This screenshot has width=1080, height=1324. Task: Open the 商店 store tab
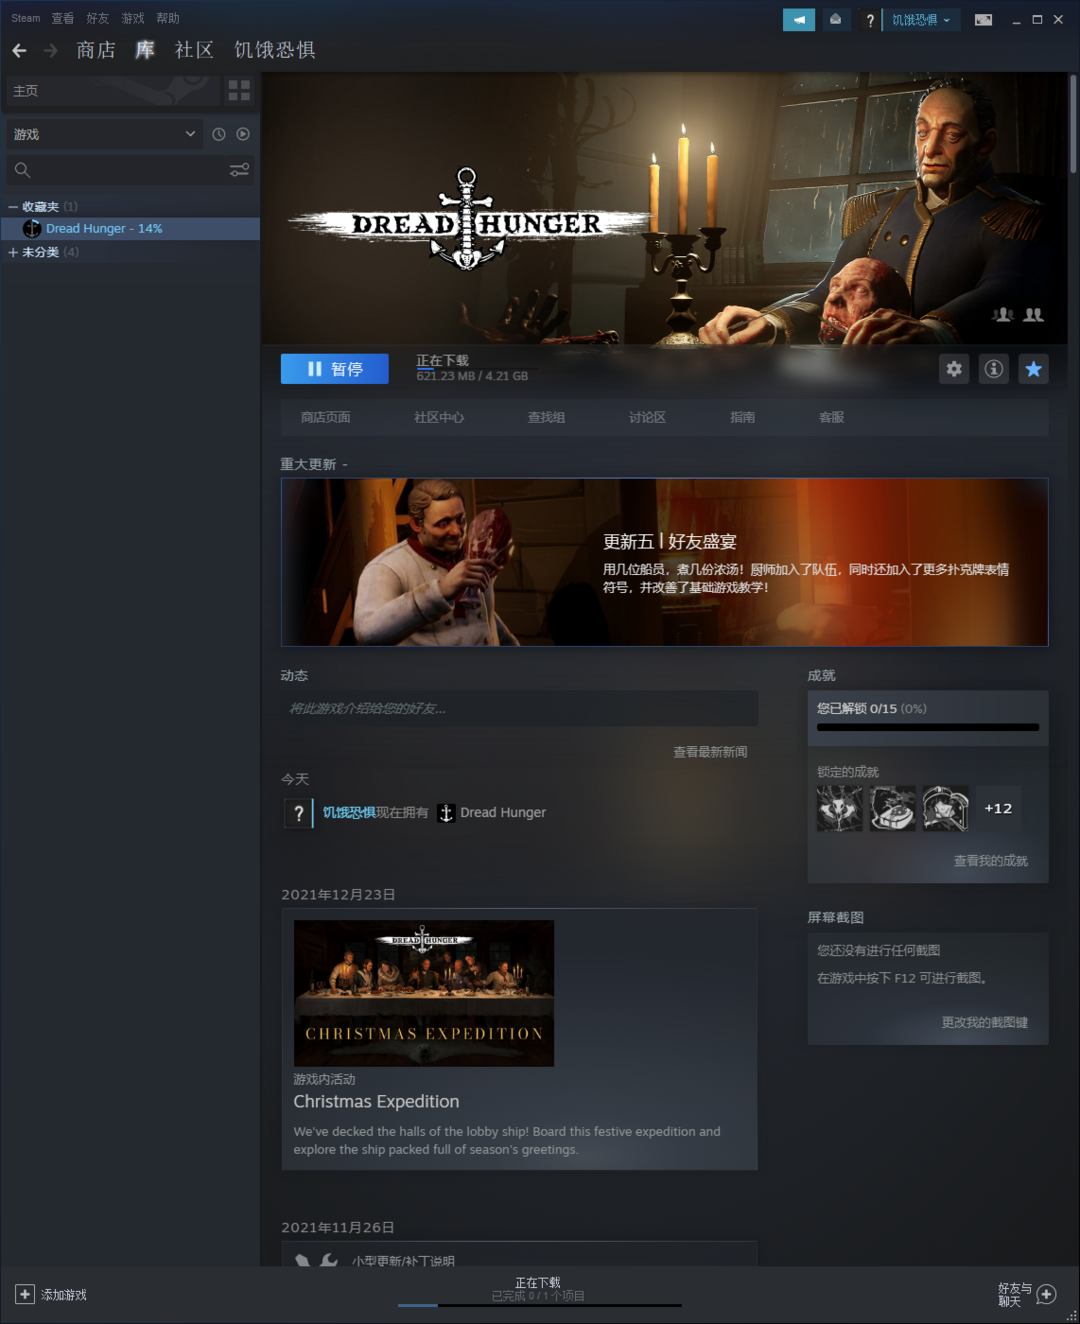(x=96, y=50)
